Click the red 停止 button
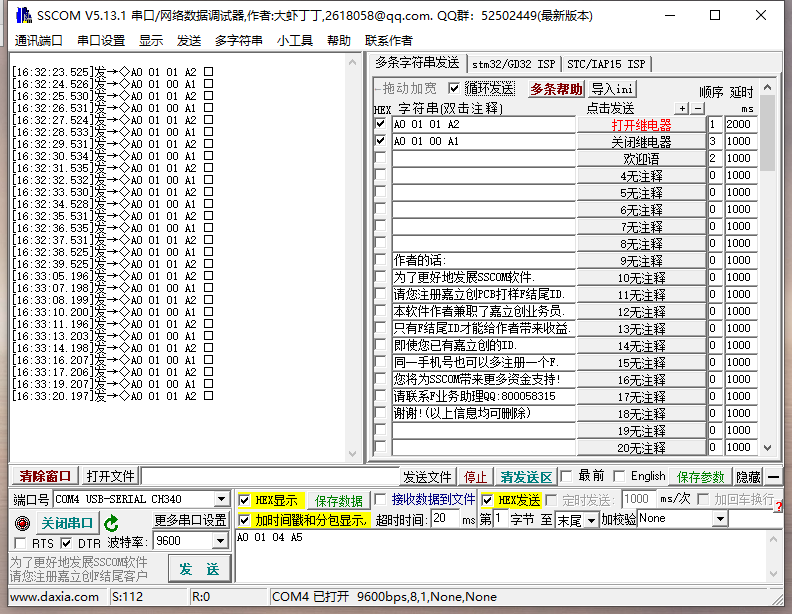Image resolution: width=792 pixels, height=614 pixels. (x=475, y=477)
